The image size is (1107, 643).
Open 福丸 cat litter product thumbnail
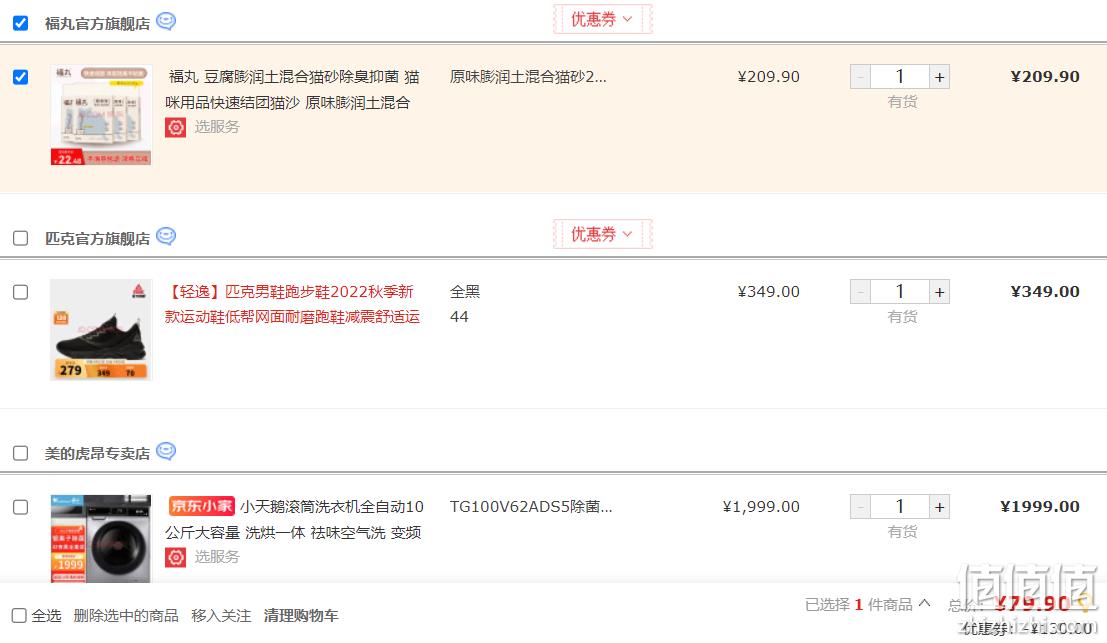point(101,115)
